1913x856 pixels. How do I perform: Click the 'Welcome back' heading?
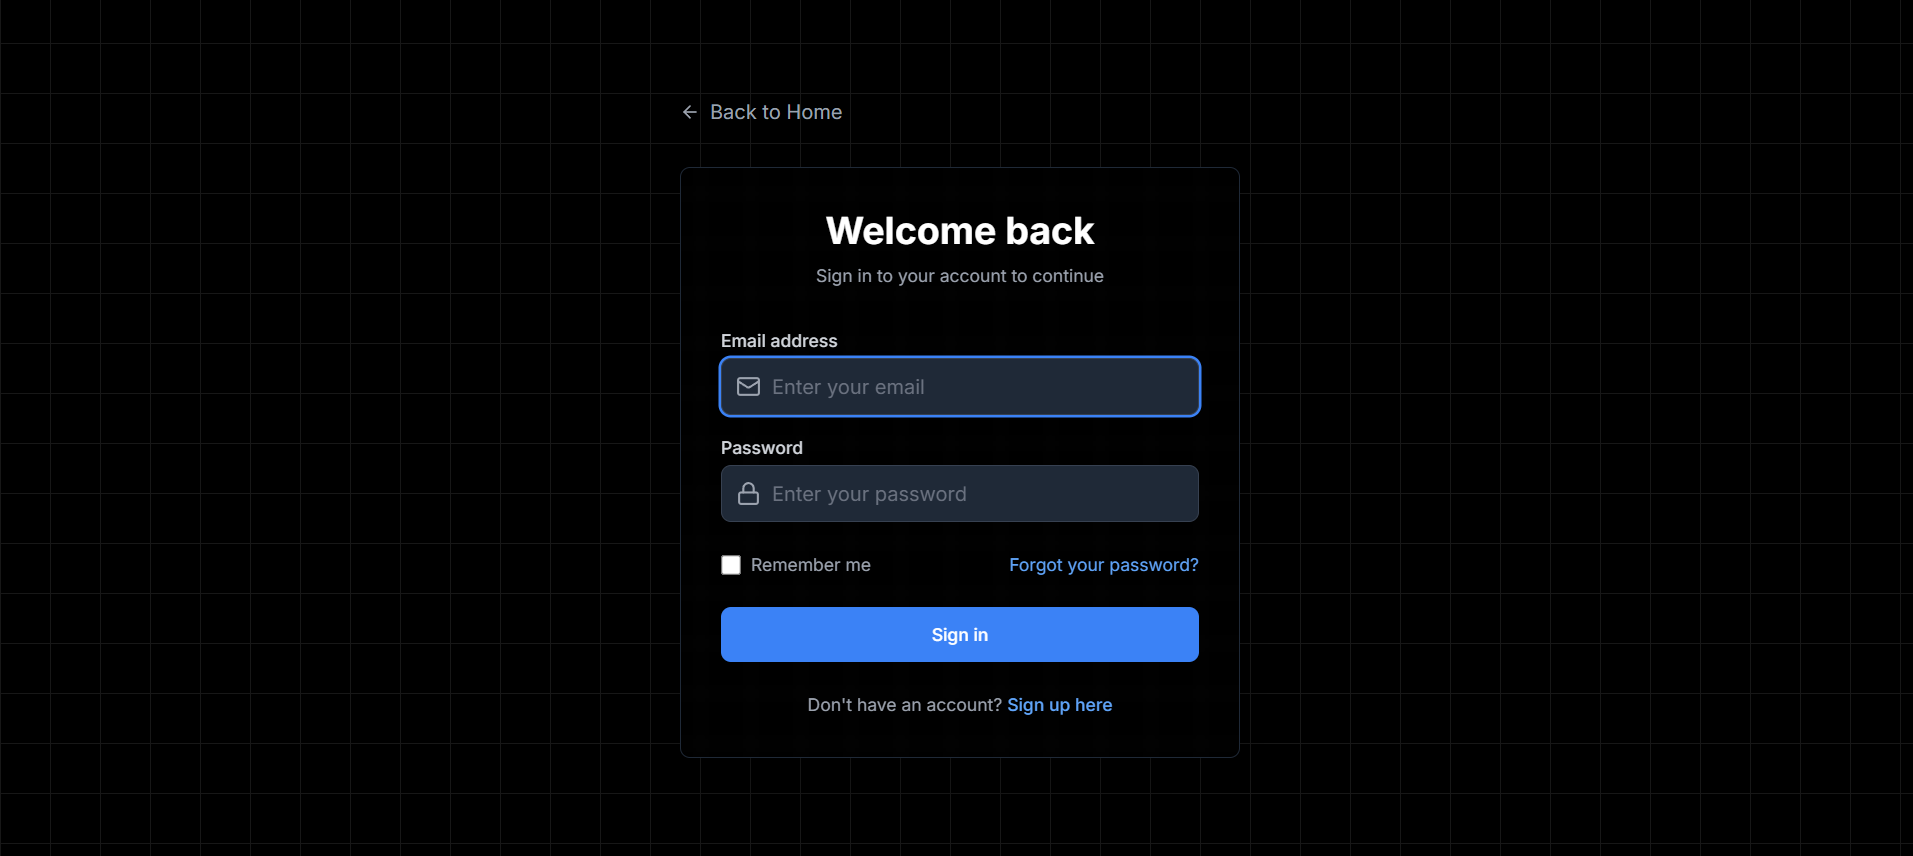(x=959, y=231)
